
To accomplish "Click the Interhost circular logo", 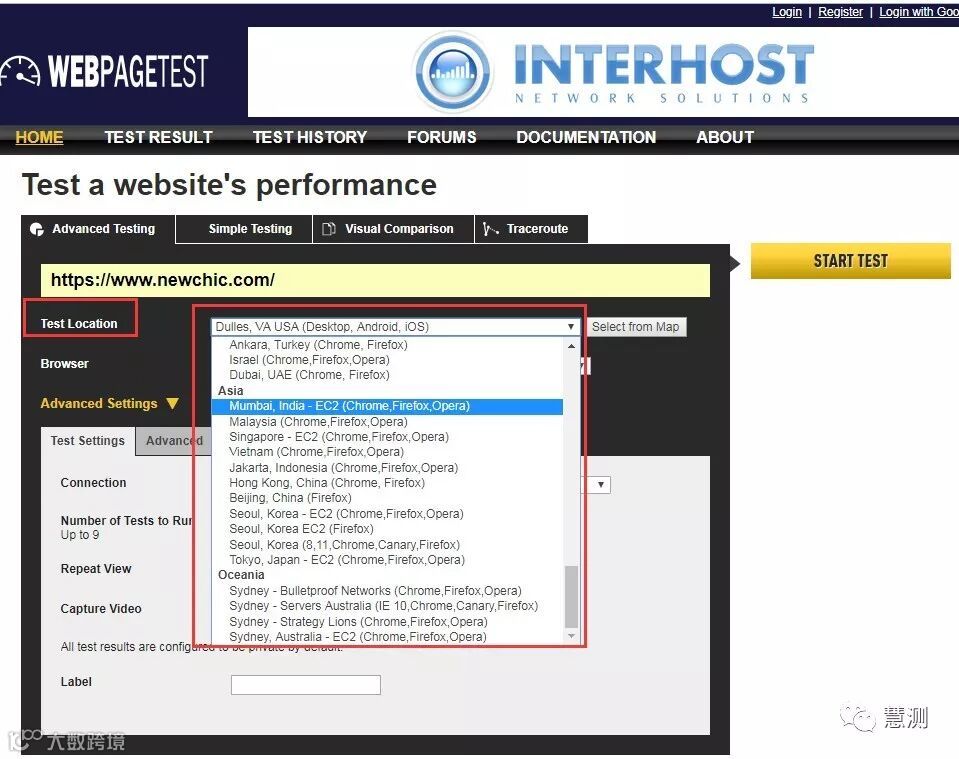I will point(453,72).
